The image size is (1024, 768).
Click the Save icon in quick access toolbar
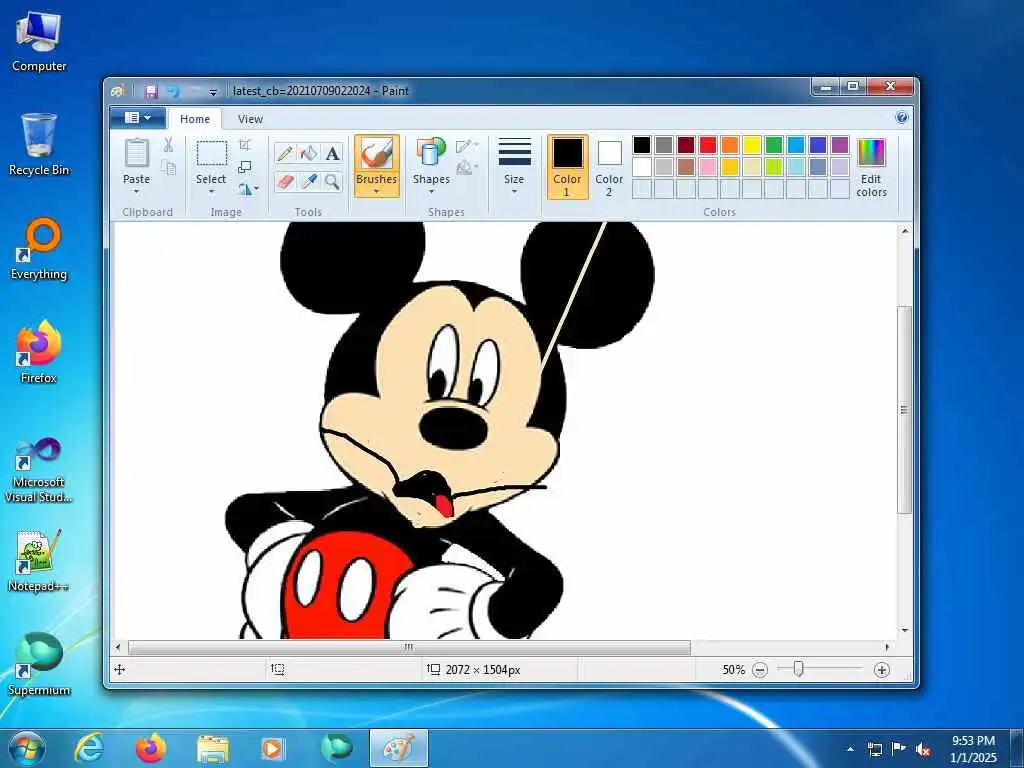pos(152,91)
